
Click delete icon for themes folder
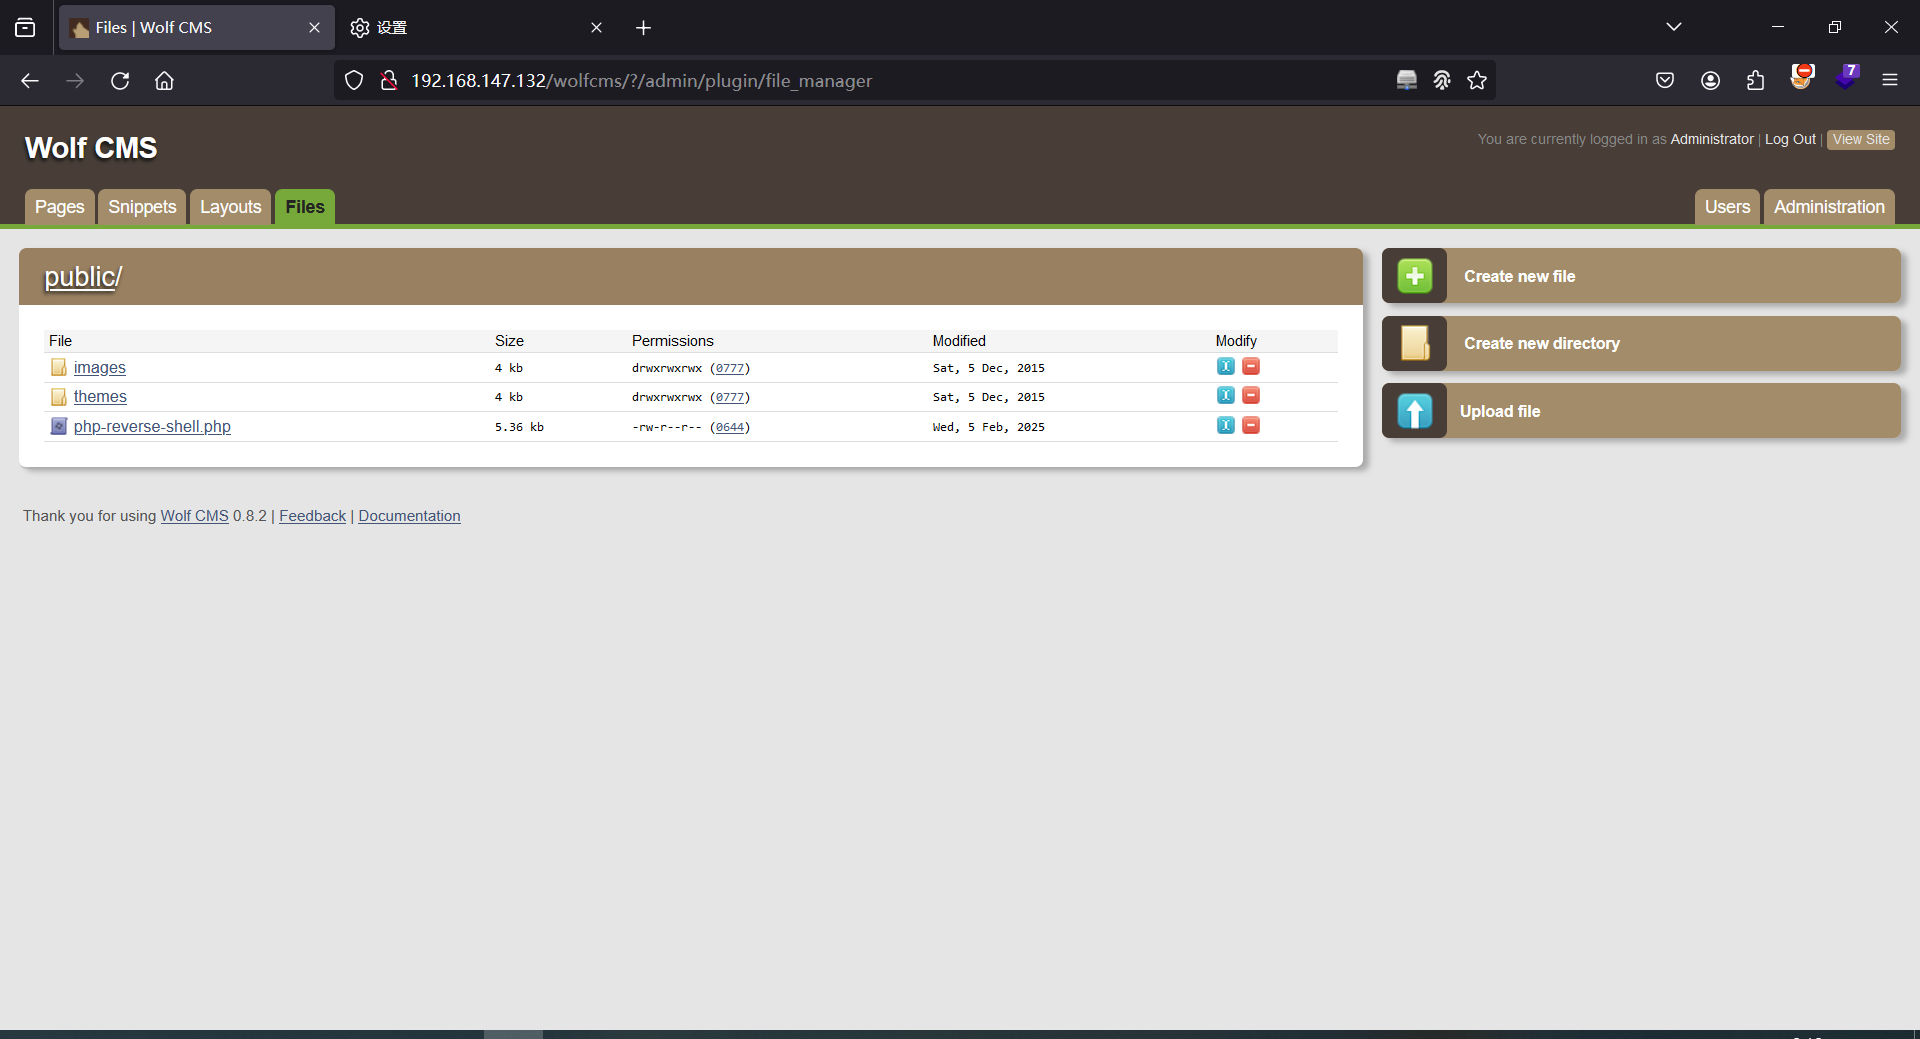pyautogui.click(x=1251, y=396)
